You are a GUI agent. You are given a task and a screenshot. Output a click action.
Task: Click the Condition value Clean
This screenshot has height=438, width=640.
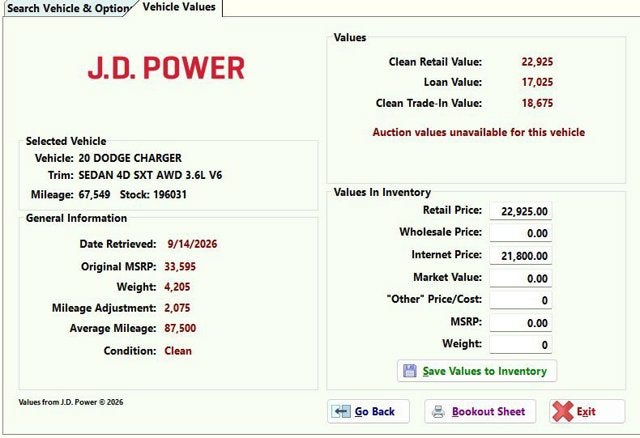pyautogui.click(x=178, y=351)
